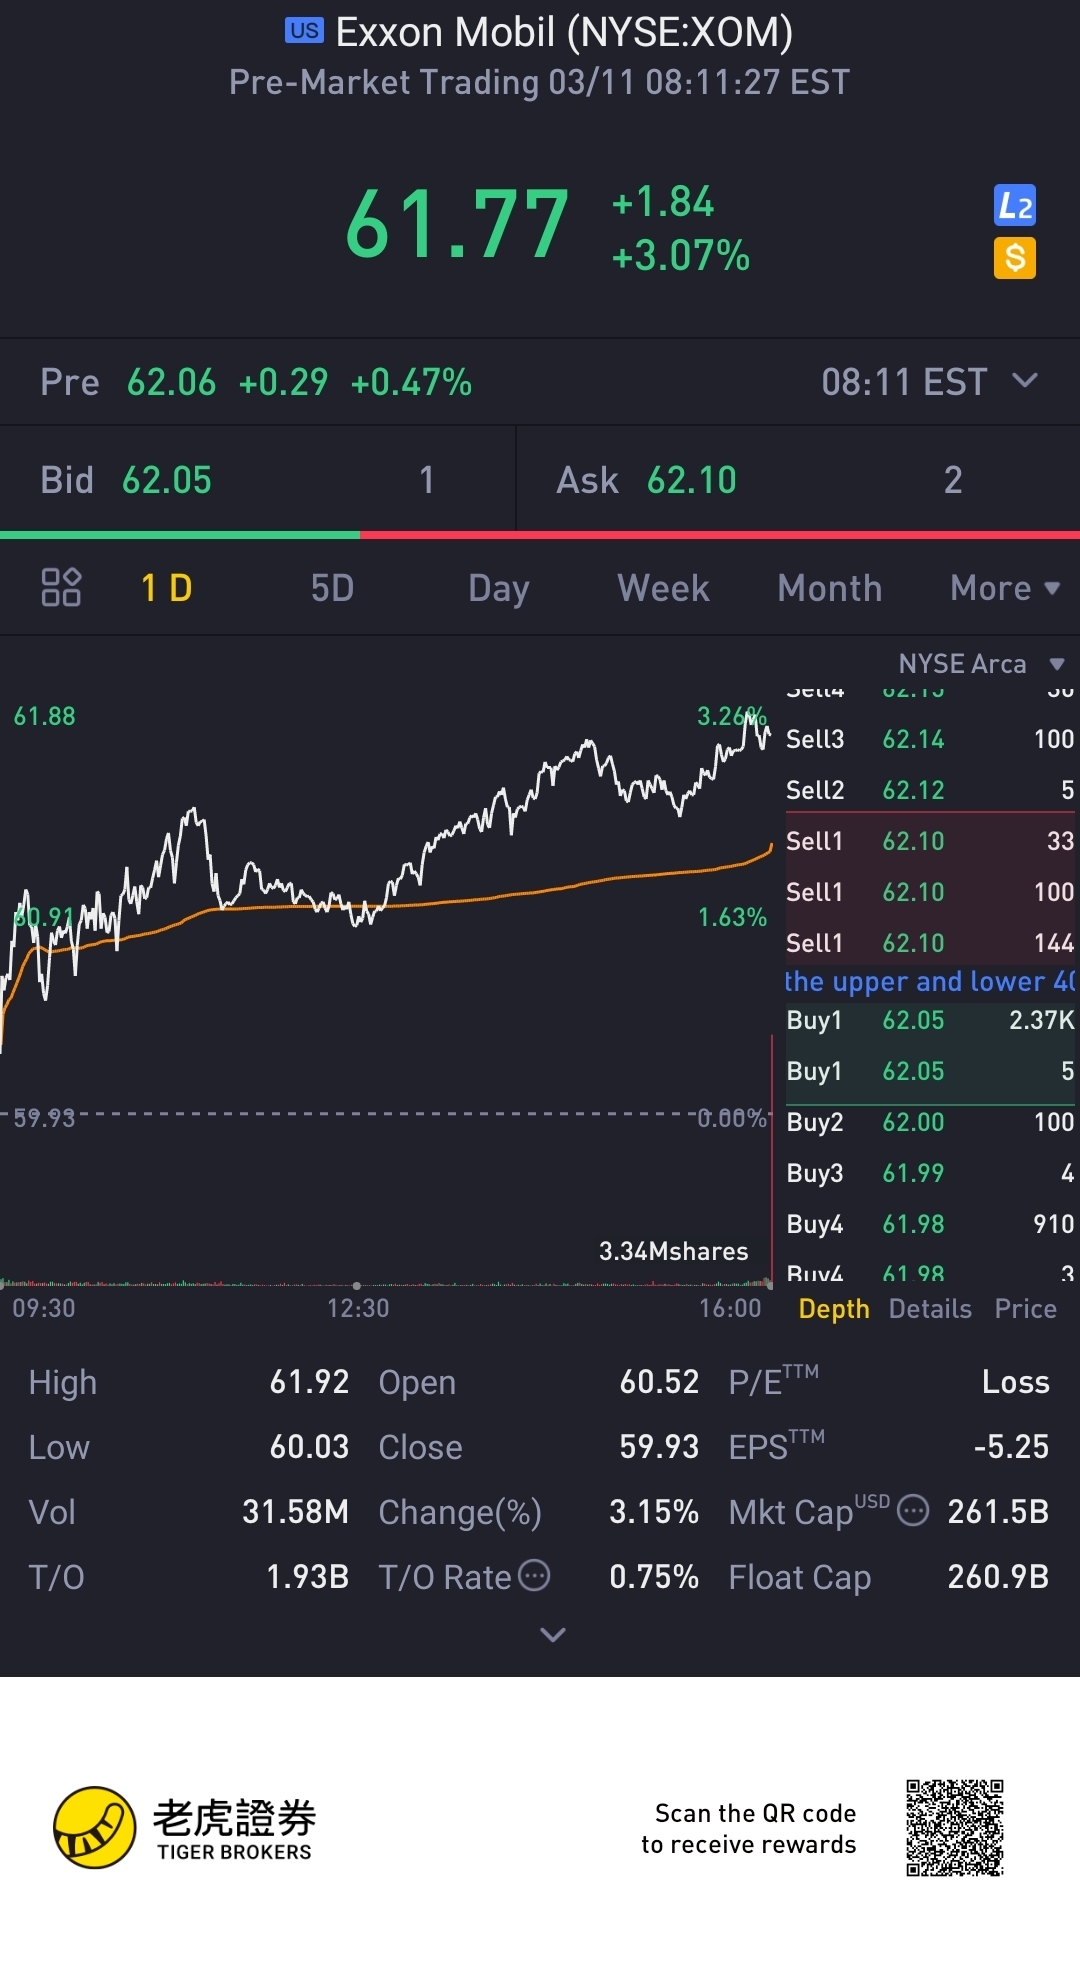This screenshot has height=1979, width=1080.
Task: Tap the 3.34Mshares volume label
Action: 674,1251
